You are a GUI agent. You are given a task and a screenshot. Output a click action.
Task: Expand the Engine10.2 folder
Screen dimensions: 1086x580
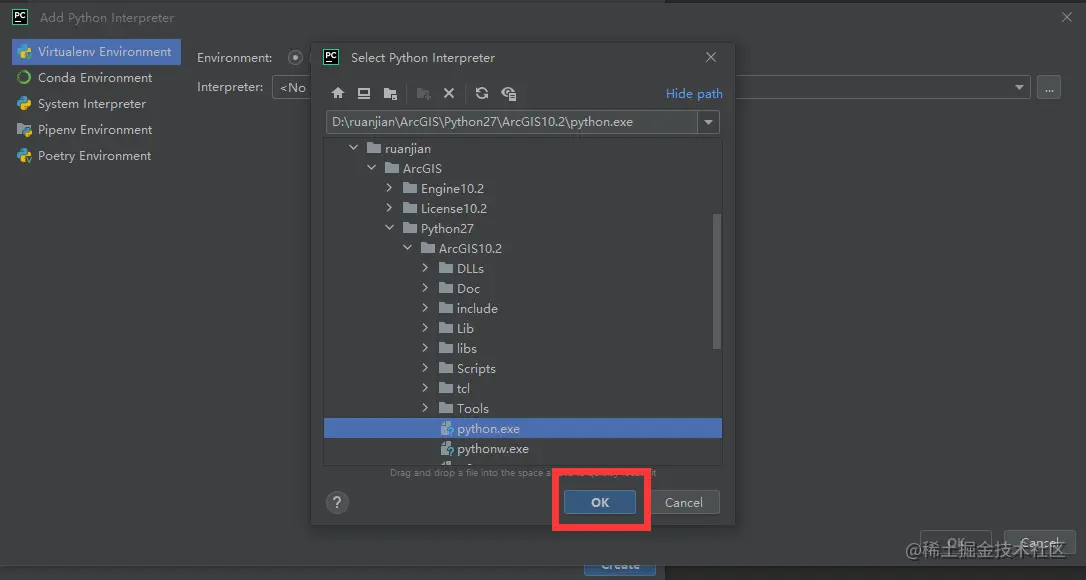point(389,188)
